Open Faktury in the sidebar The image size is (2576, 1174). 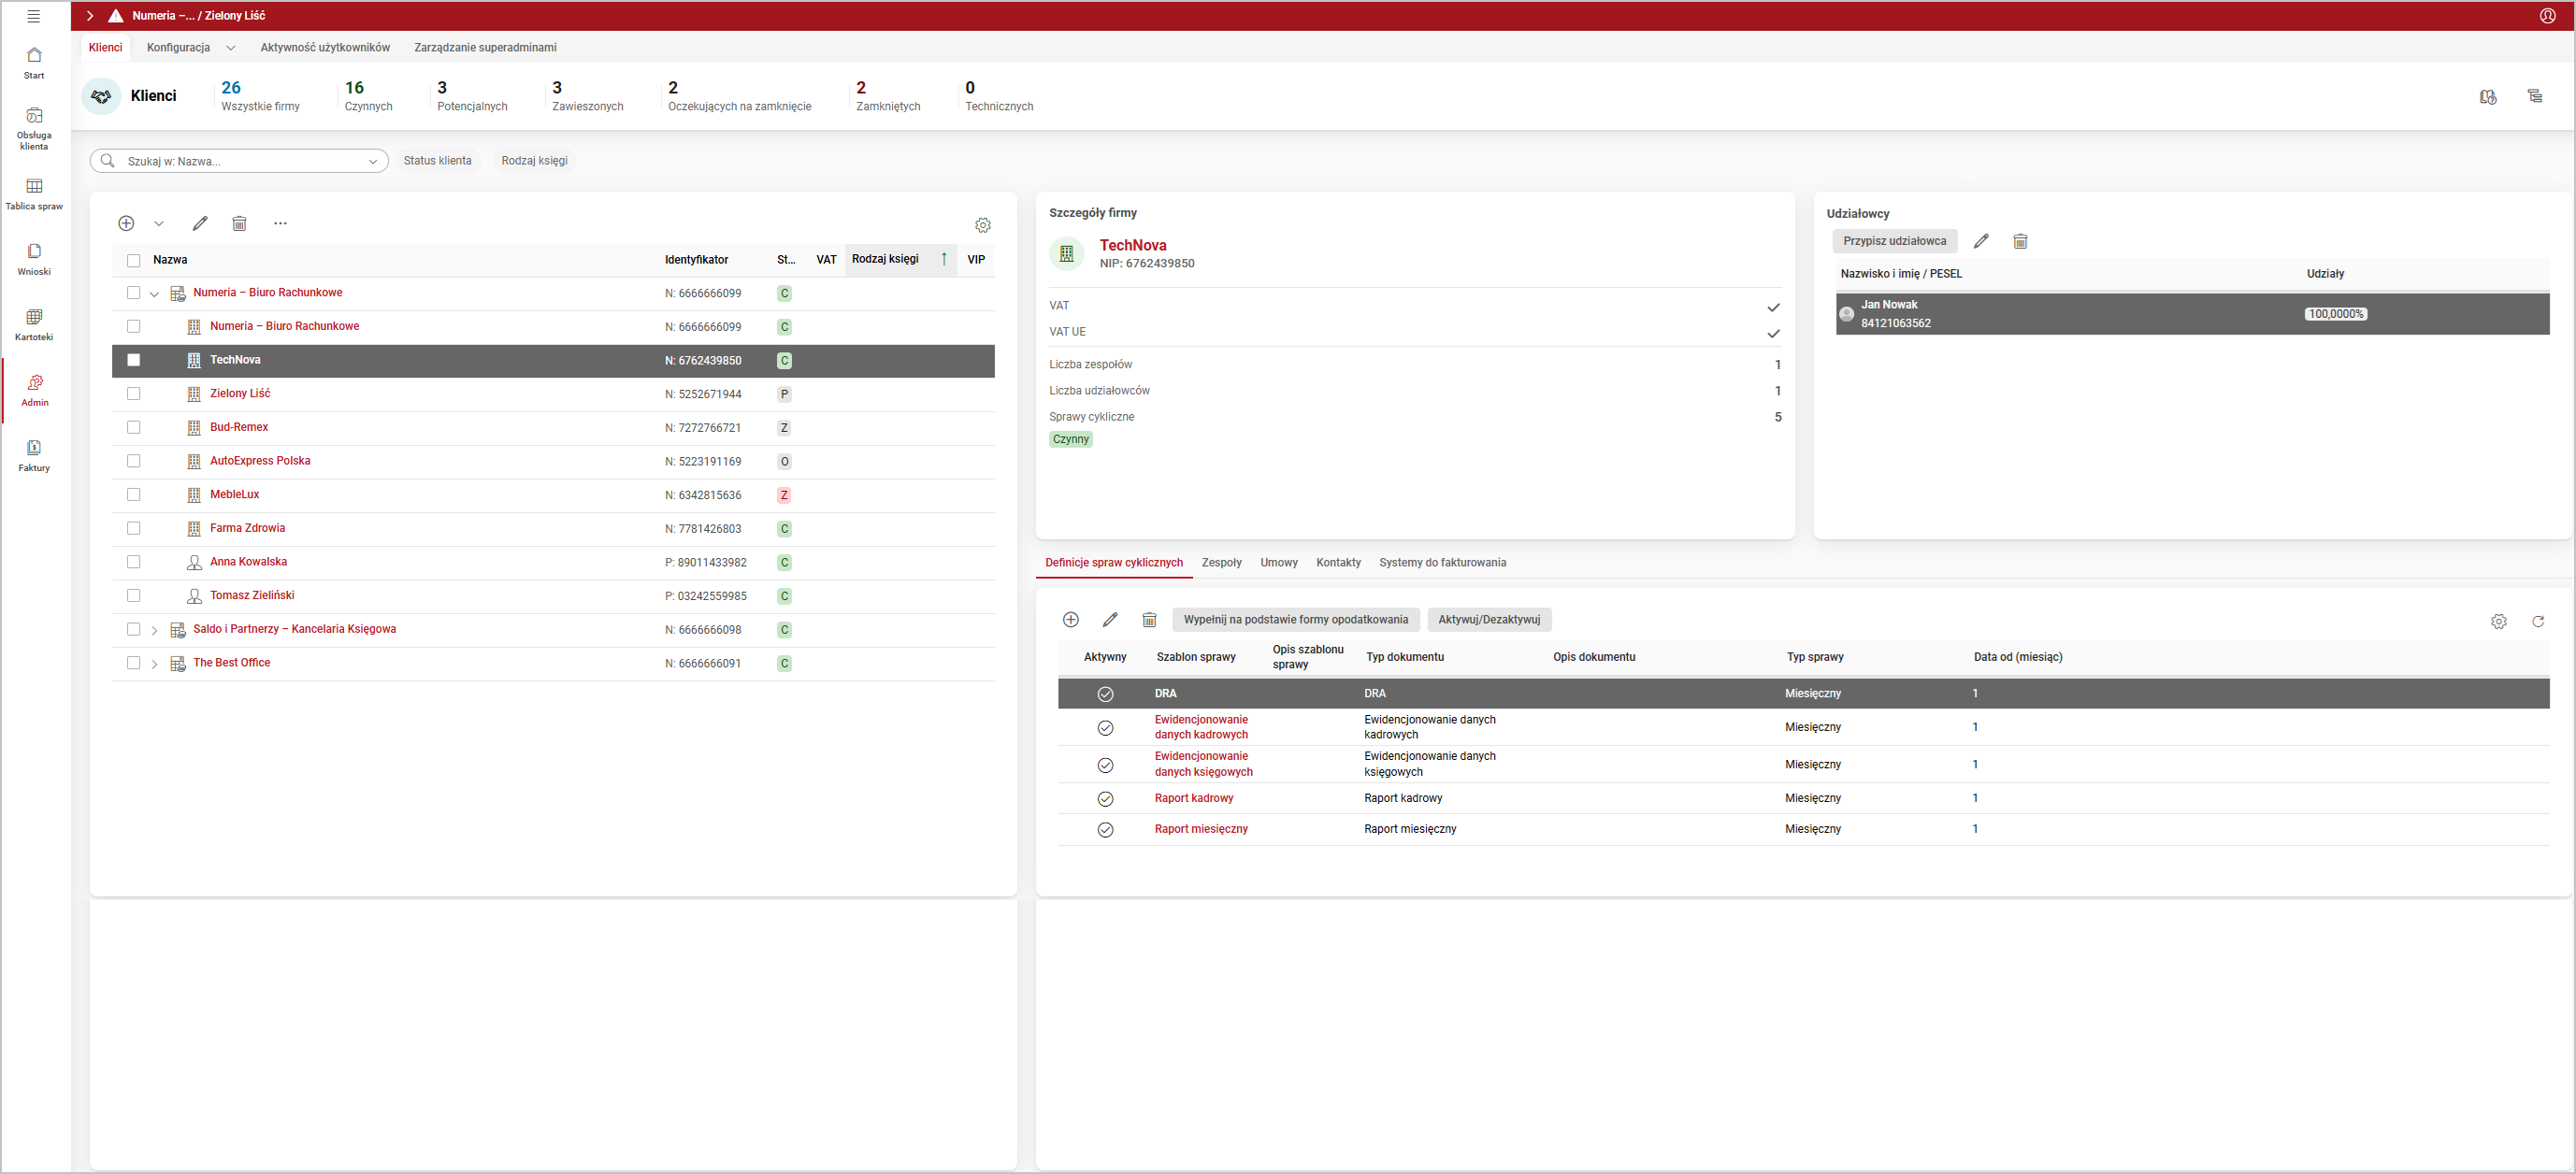pos(34,455)
